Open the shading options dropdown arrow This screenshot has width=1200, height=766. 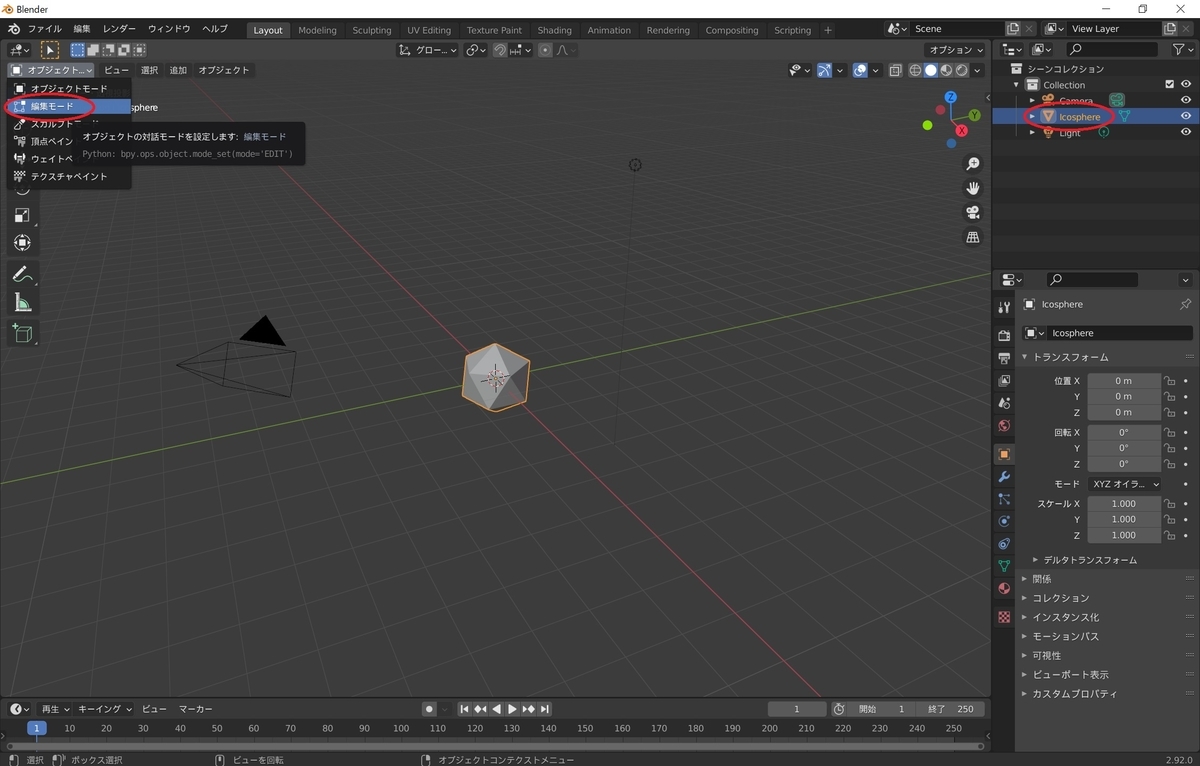tap(979, 70)
